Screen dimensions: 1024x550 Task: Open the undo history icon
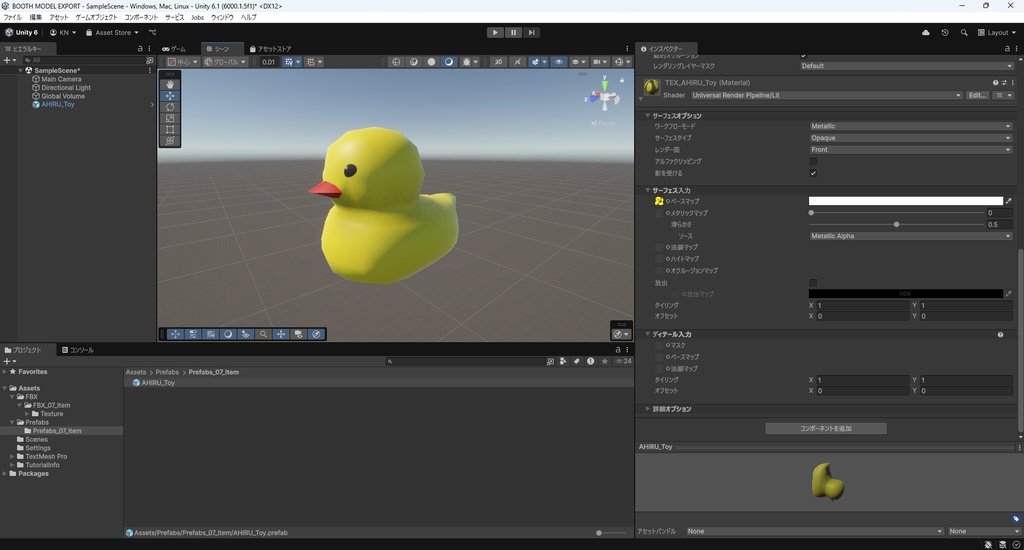945,33
